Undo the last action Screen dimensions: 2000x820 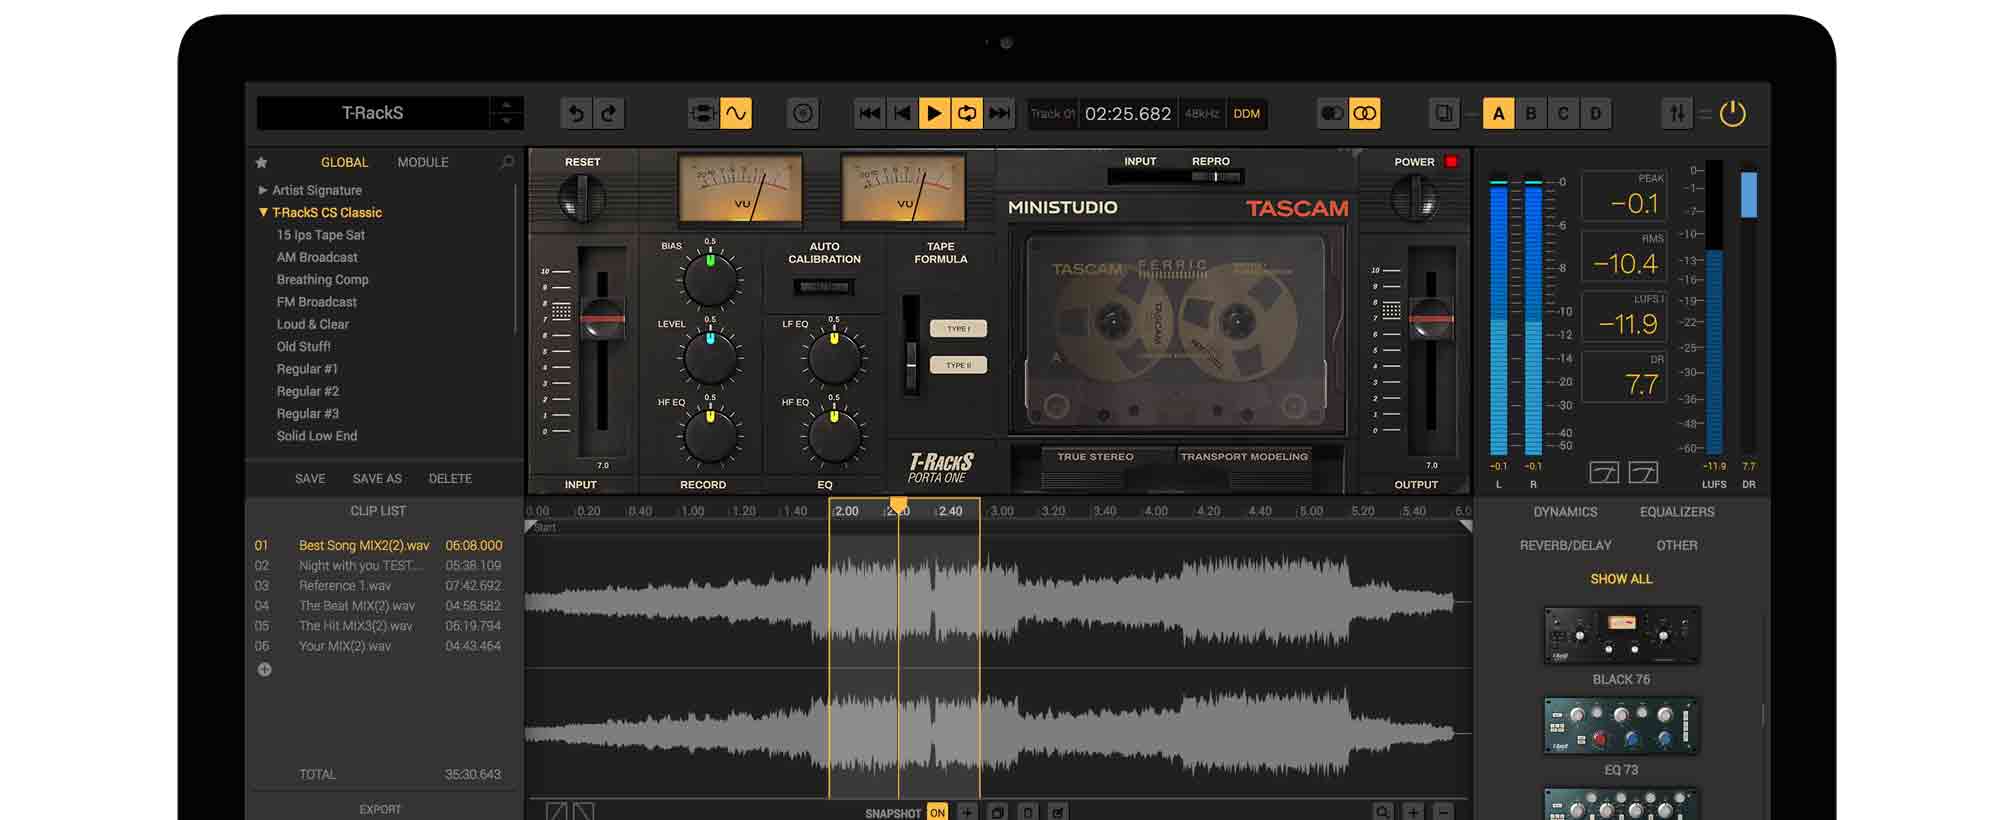coord(576,114)
